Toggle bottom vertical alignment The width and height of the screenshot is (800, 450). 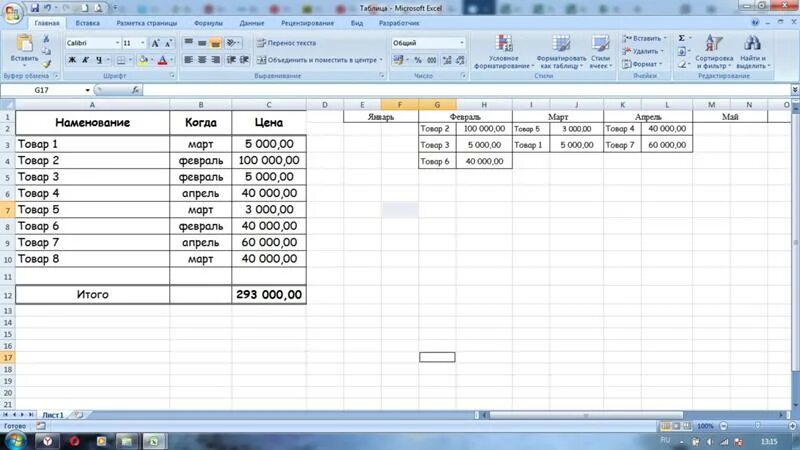point(215,43)
